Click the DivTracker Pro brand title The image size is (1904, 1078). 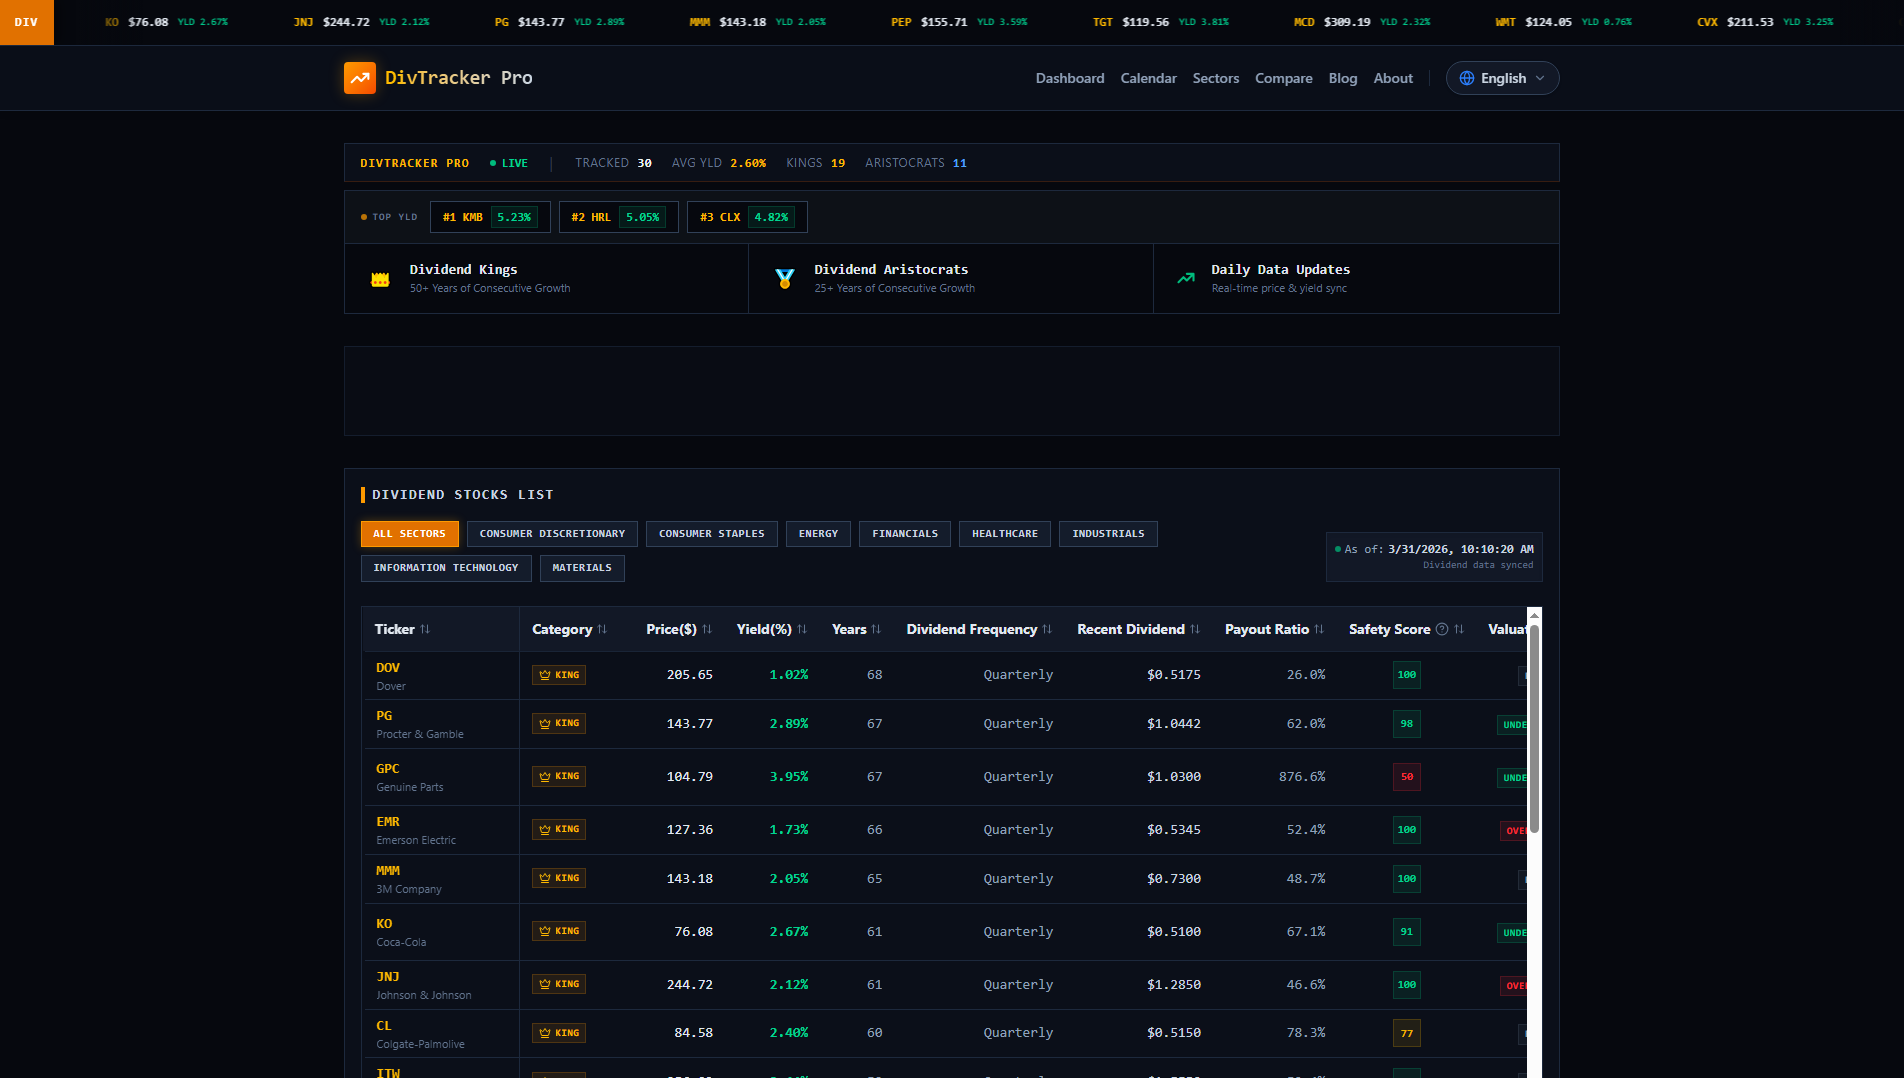coord(459,78)
